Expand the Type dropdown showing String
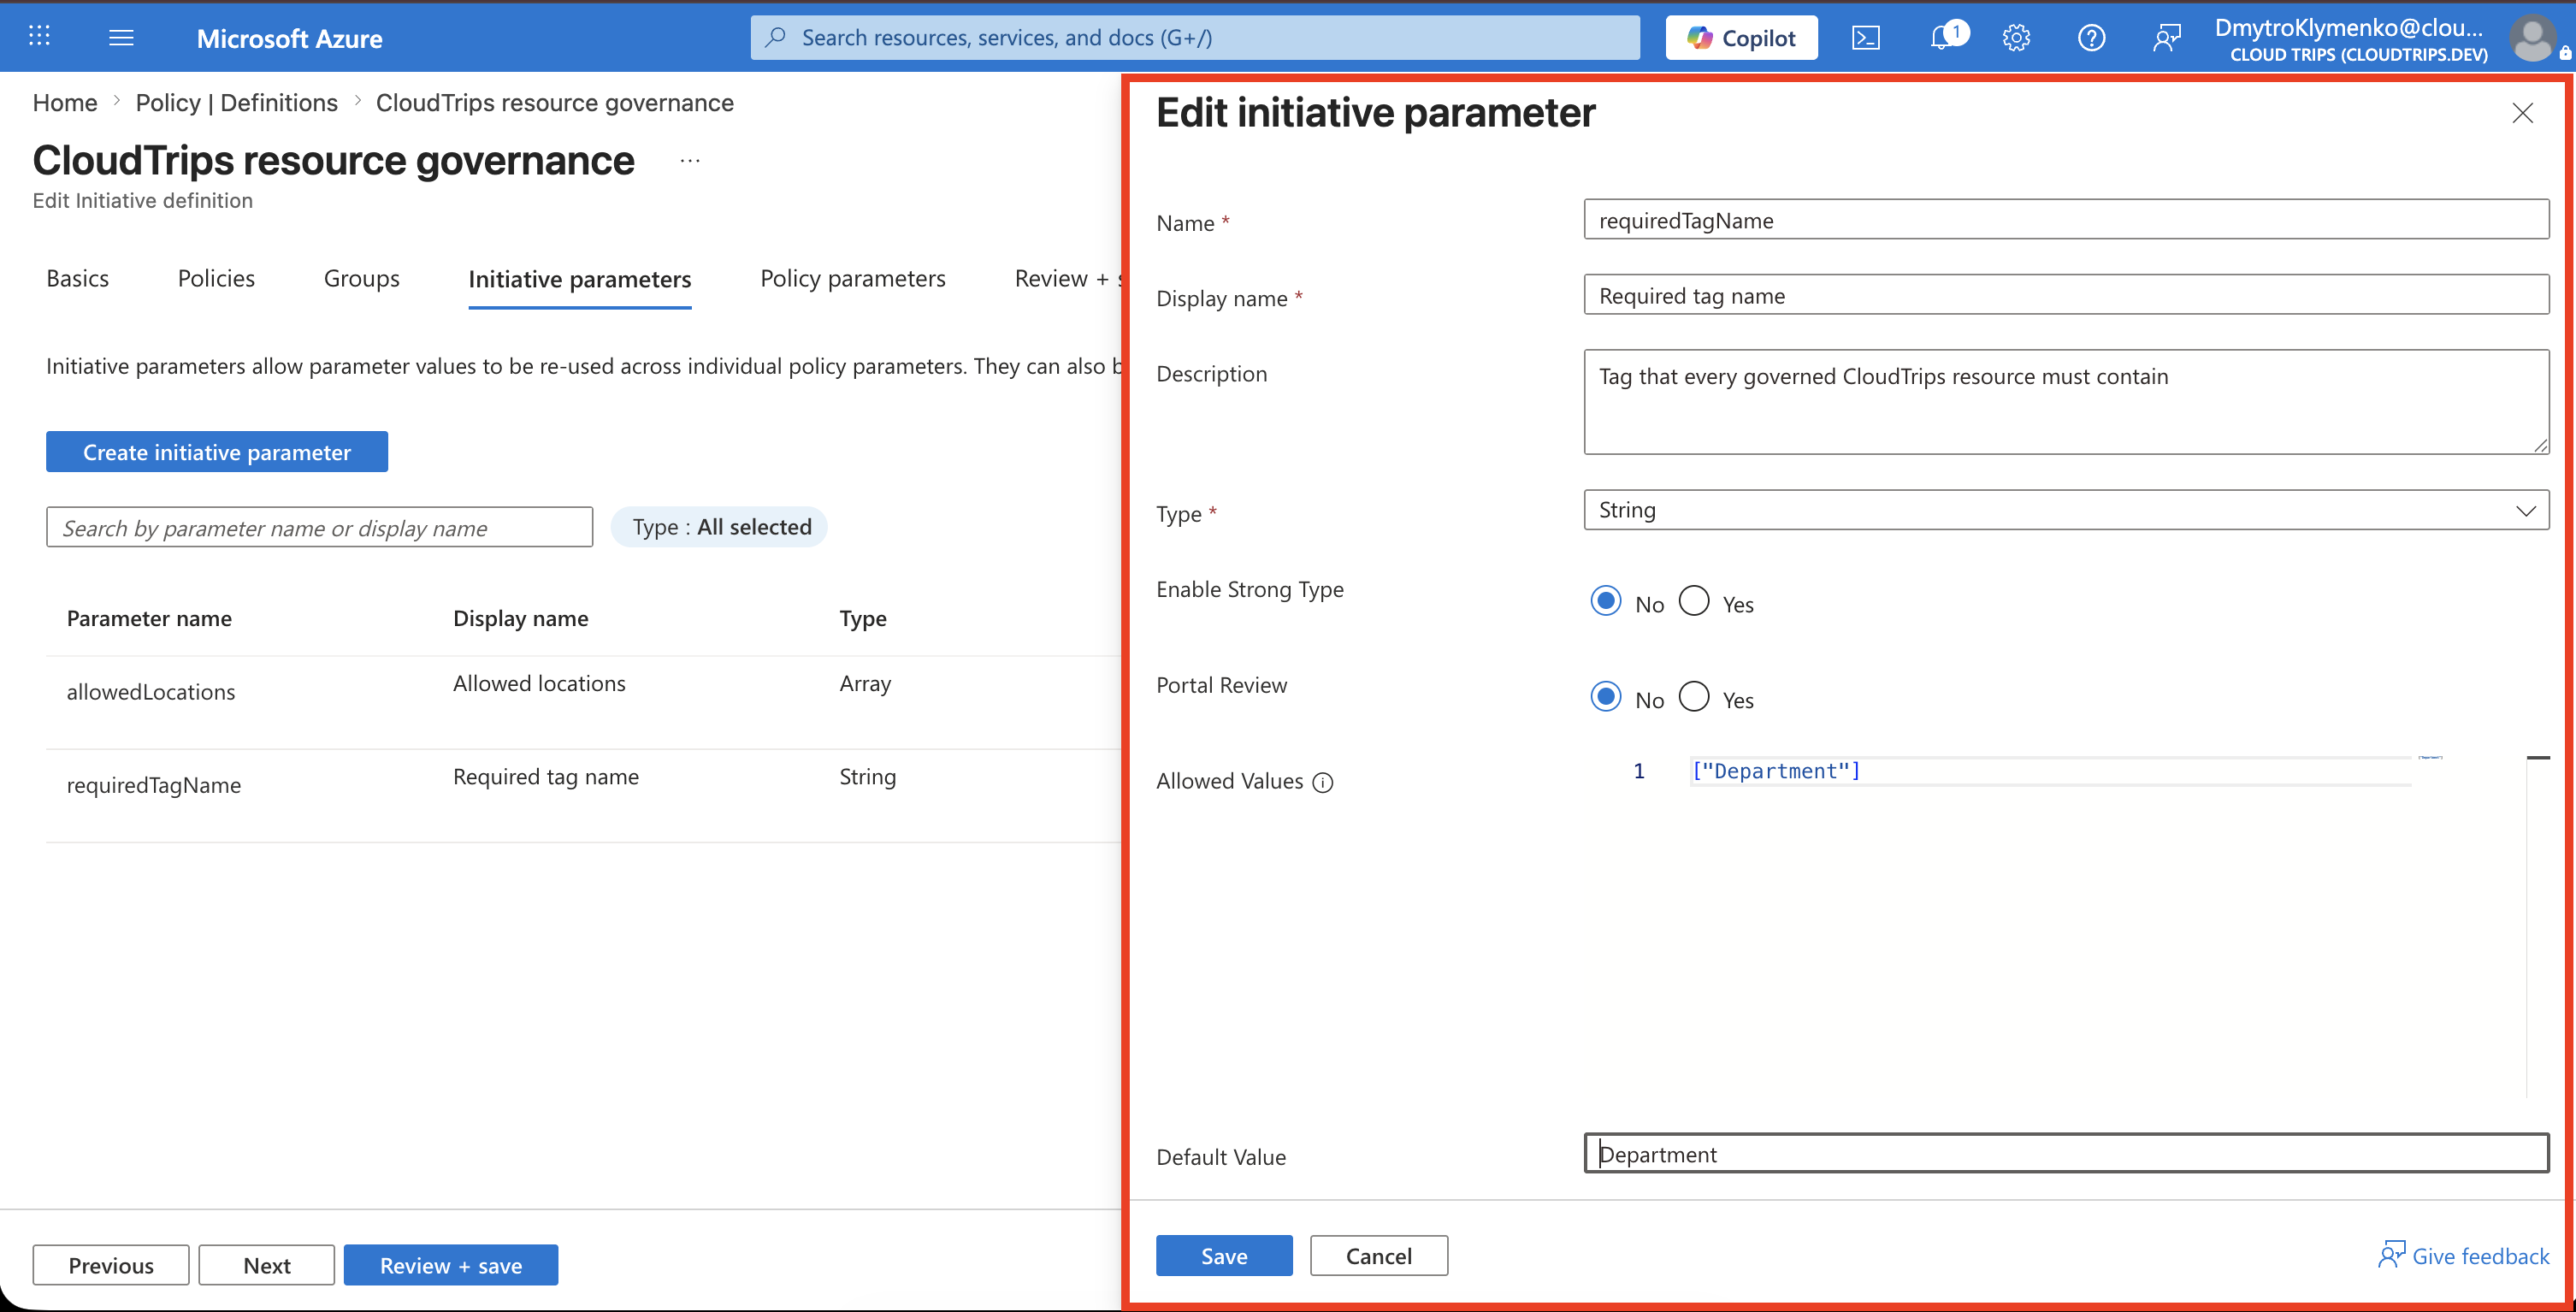The height and width of the screenshot is (1312, 2576). [x=2066, y=510]
